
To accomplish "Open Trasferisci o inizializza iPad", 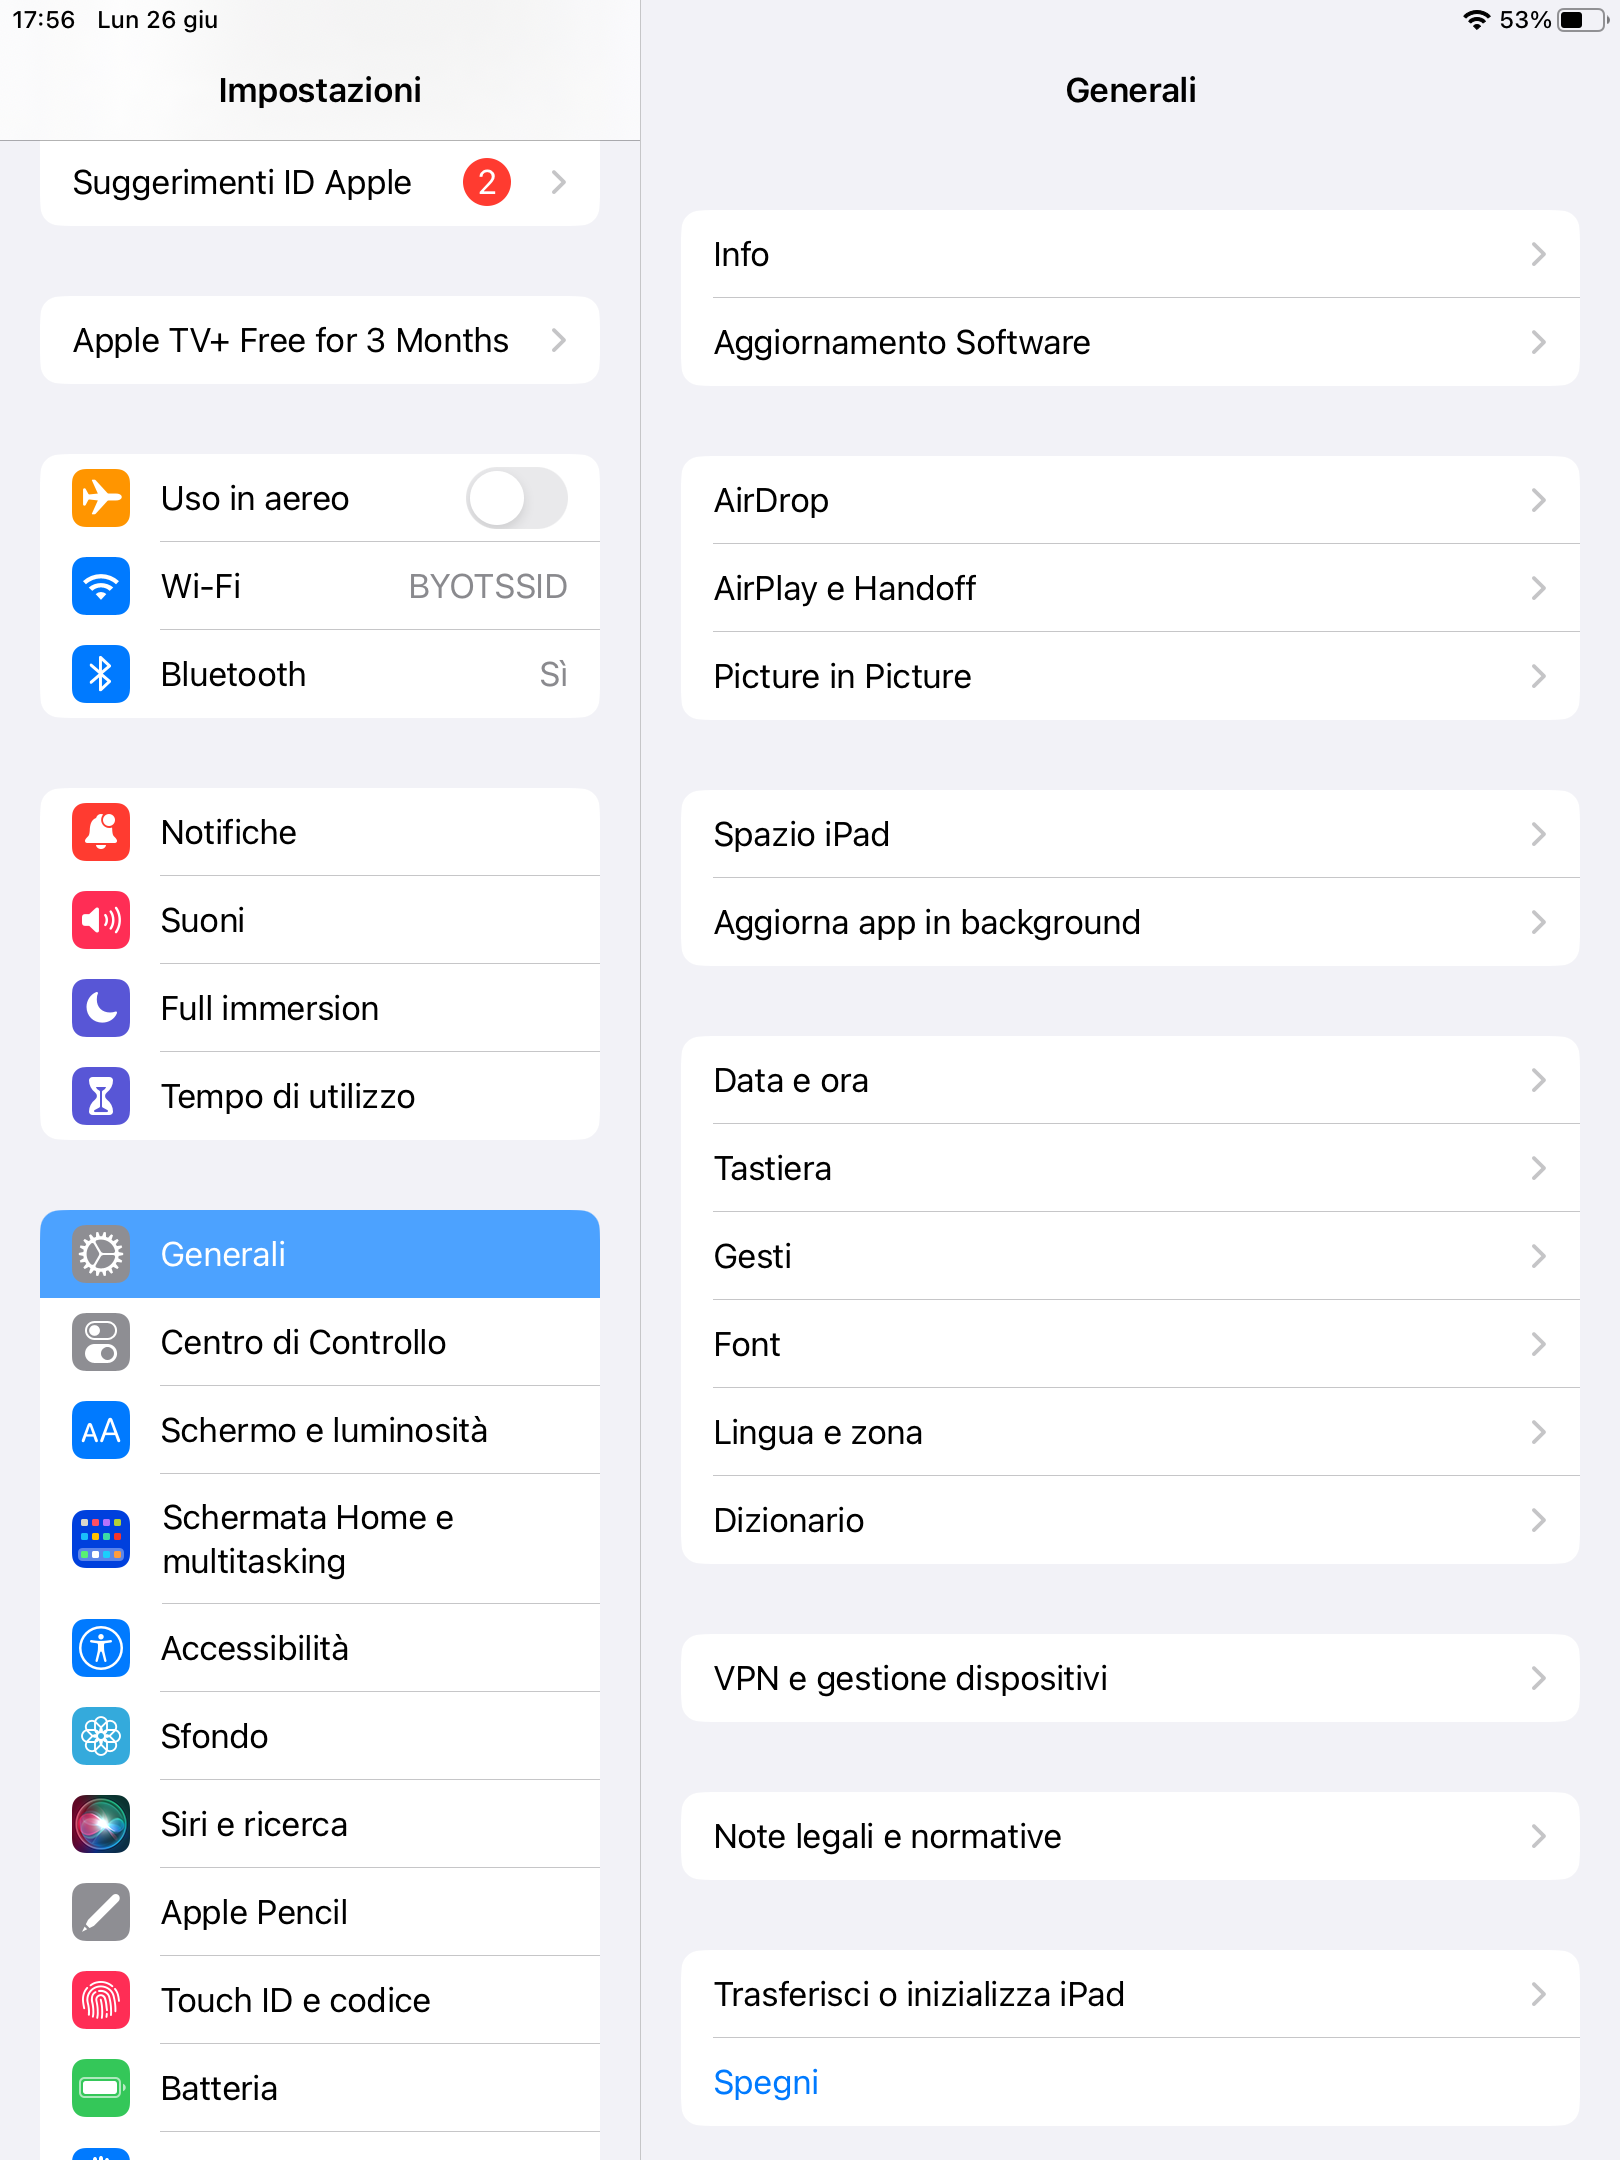I will (1130, 1994).
